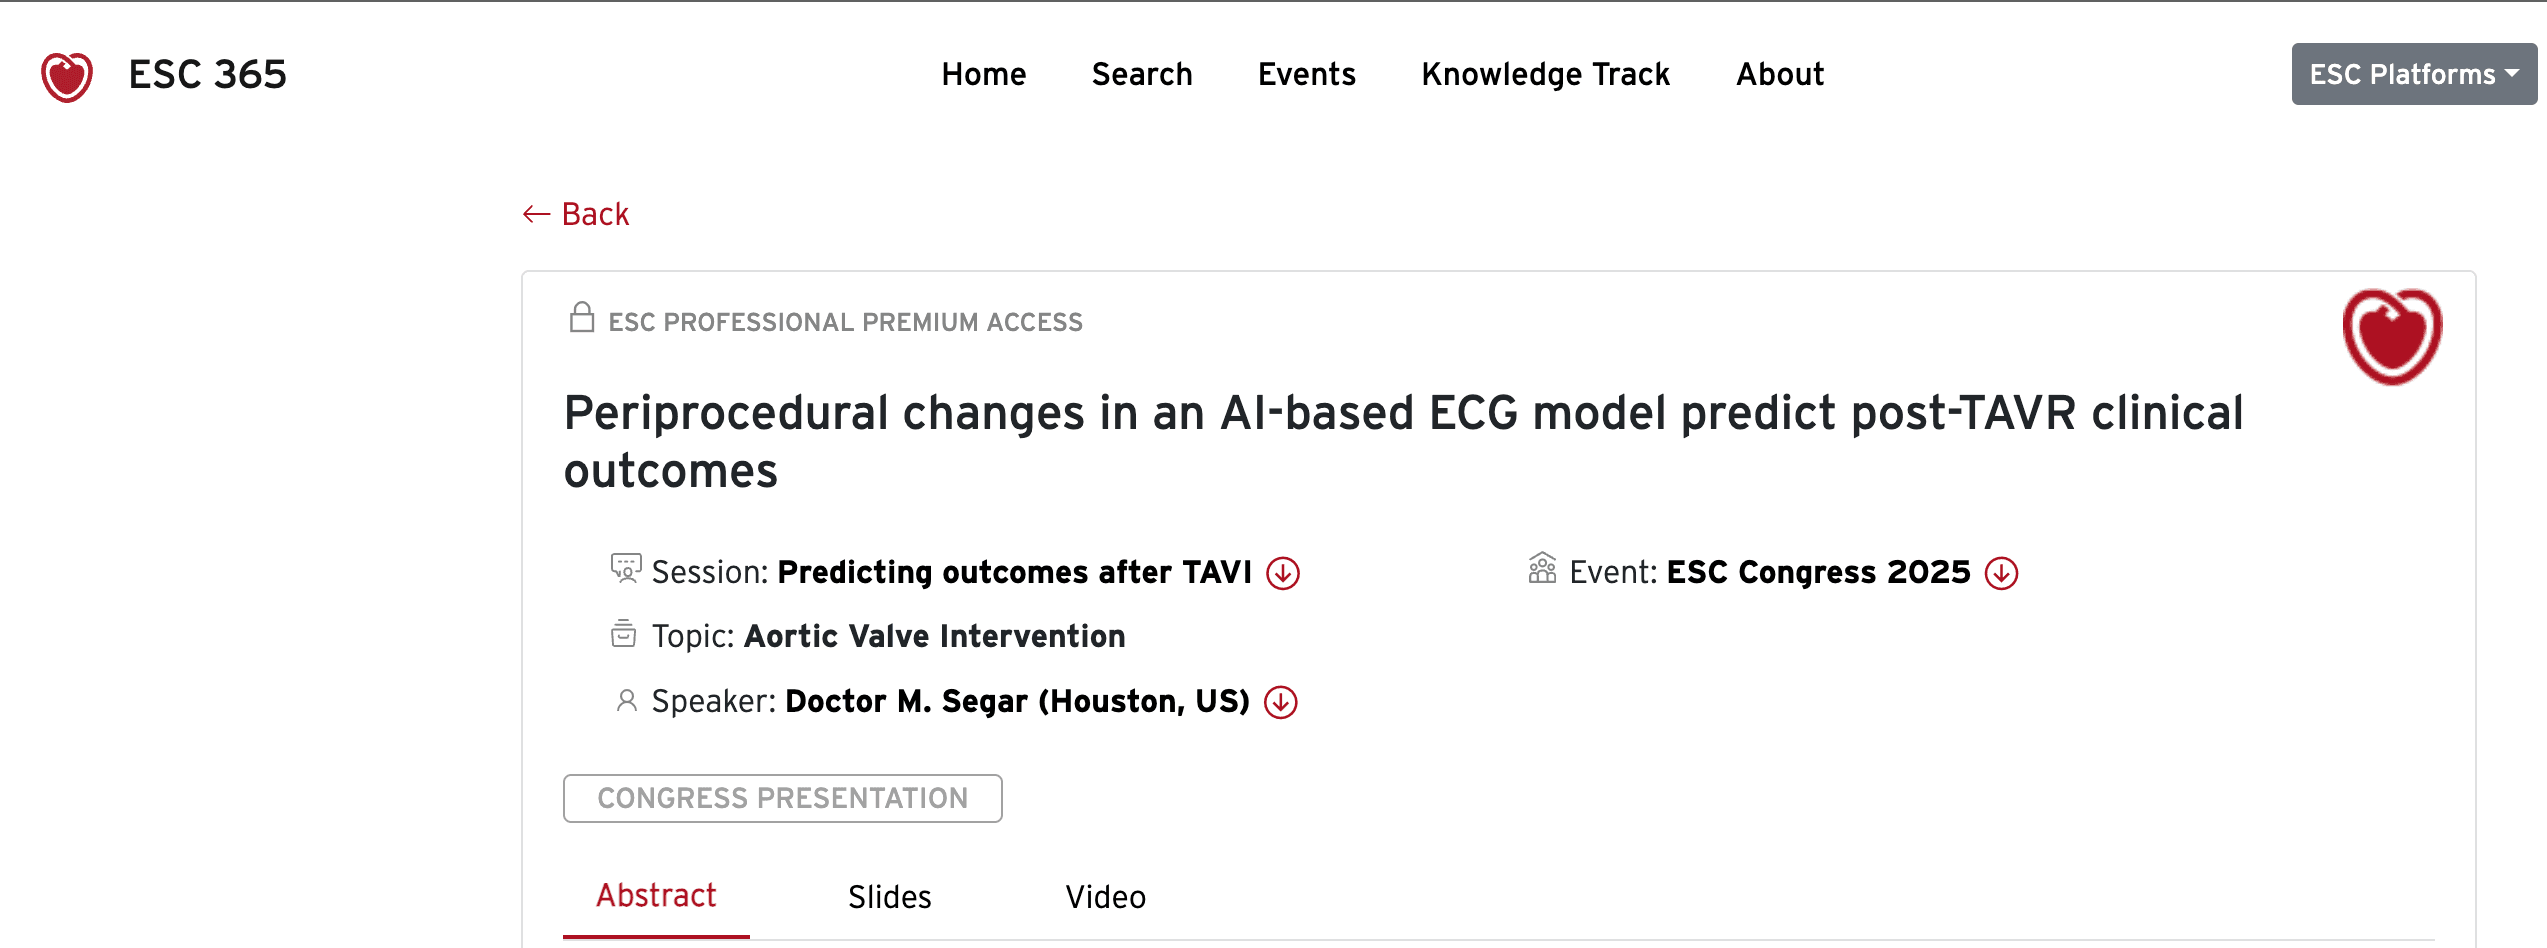
Task: Switch to the Slides tab
Action: coord(888,897)
